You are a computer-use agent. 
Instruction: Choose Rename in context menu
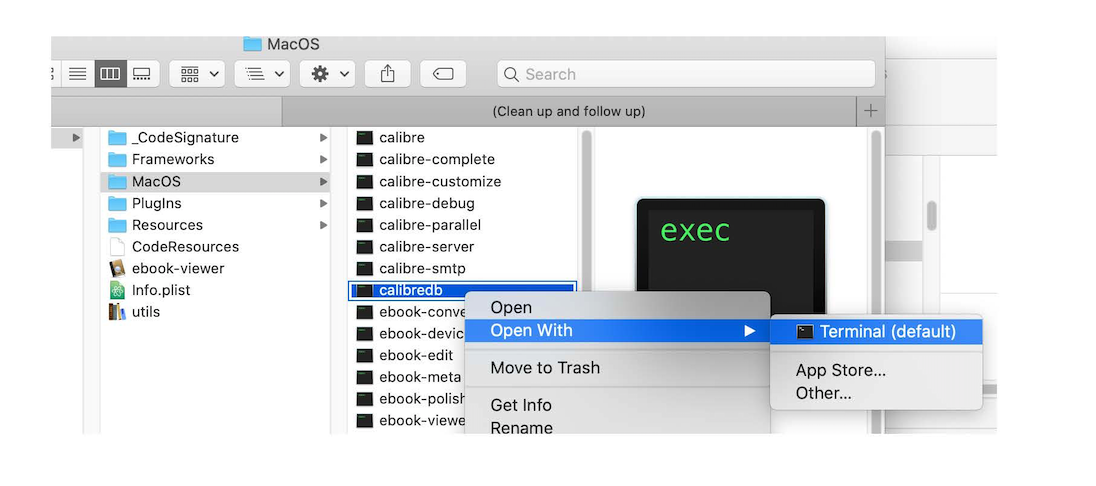coord(617,427)
